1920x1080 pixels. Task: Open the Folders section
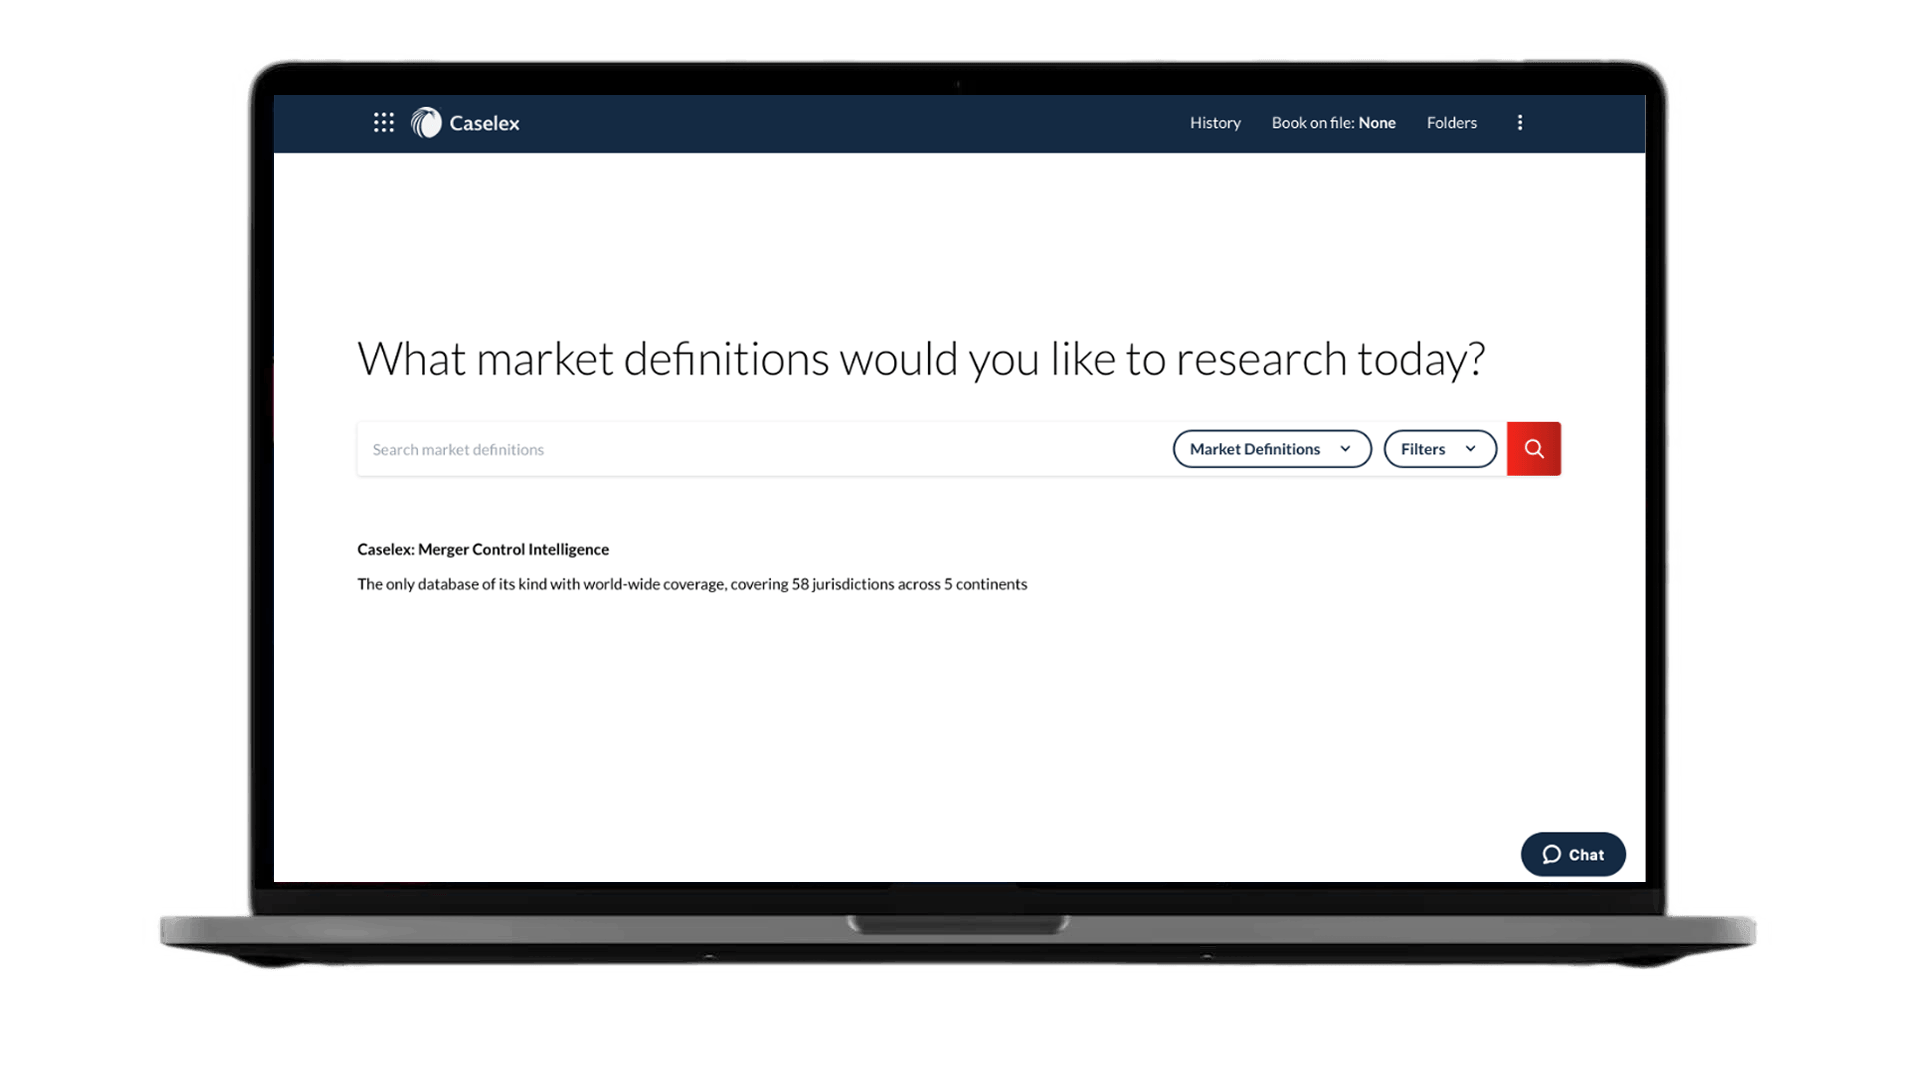pos(1451,123)
